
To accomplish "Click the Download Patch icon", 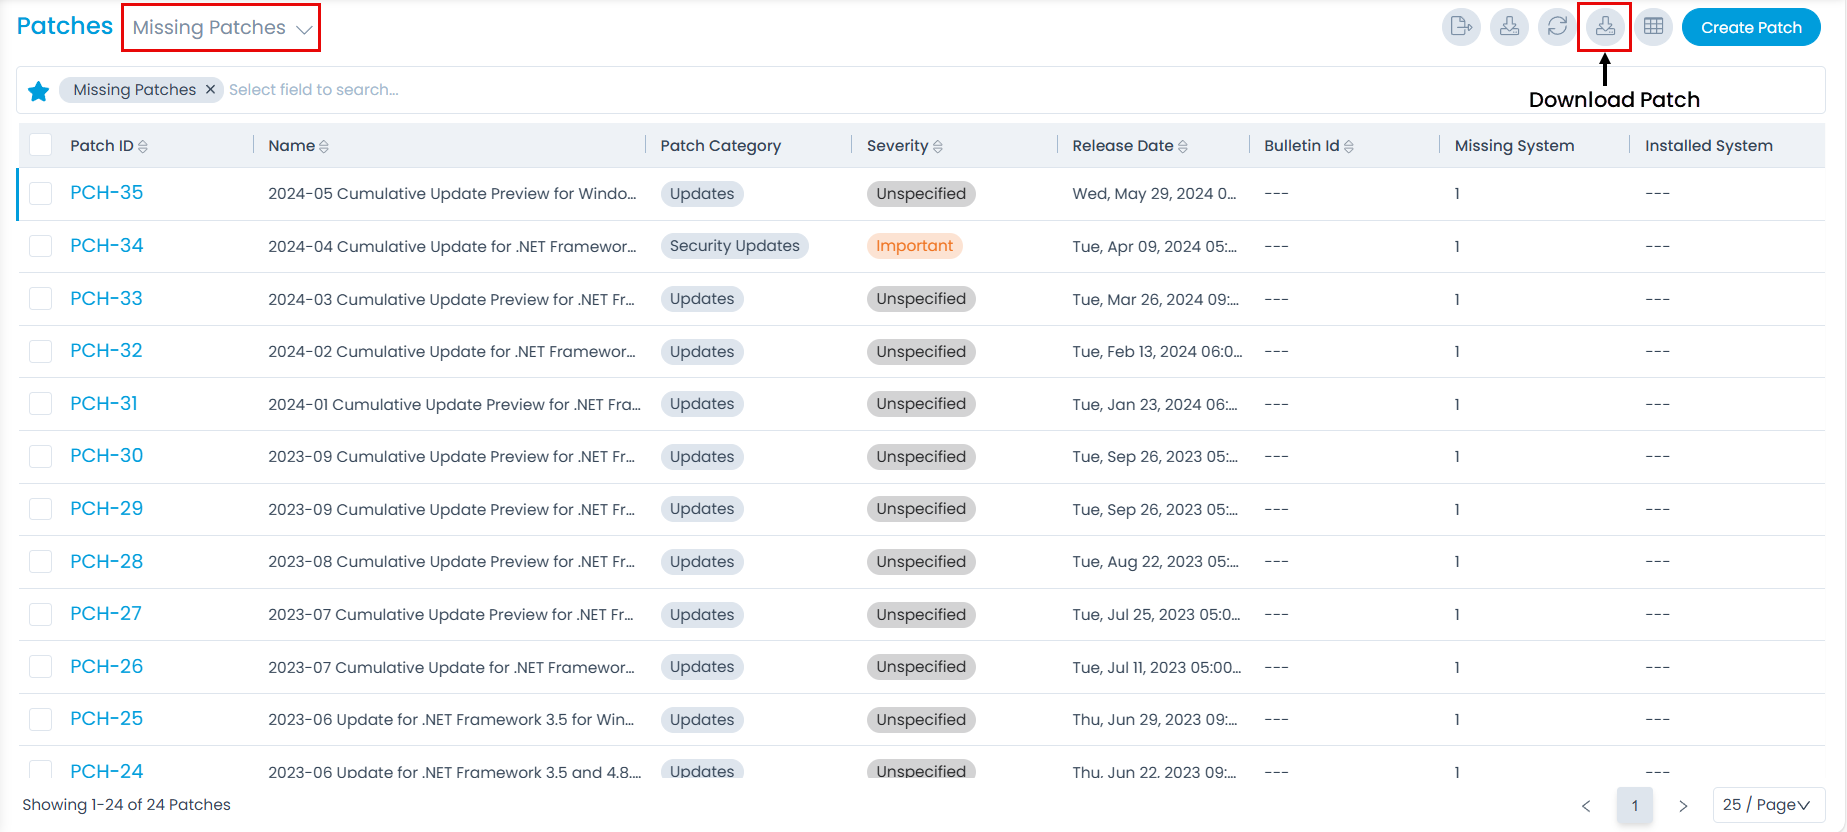I will pos(1605,27).
